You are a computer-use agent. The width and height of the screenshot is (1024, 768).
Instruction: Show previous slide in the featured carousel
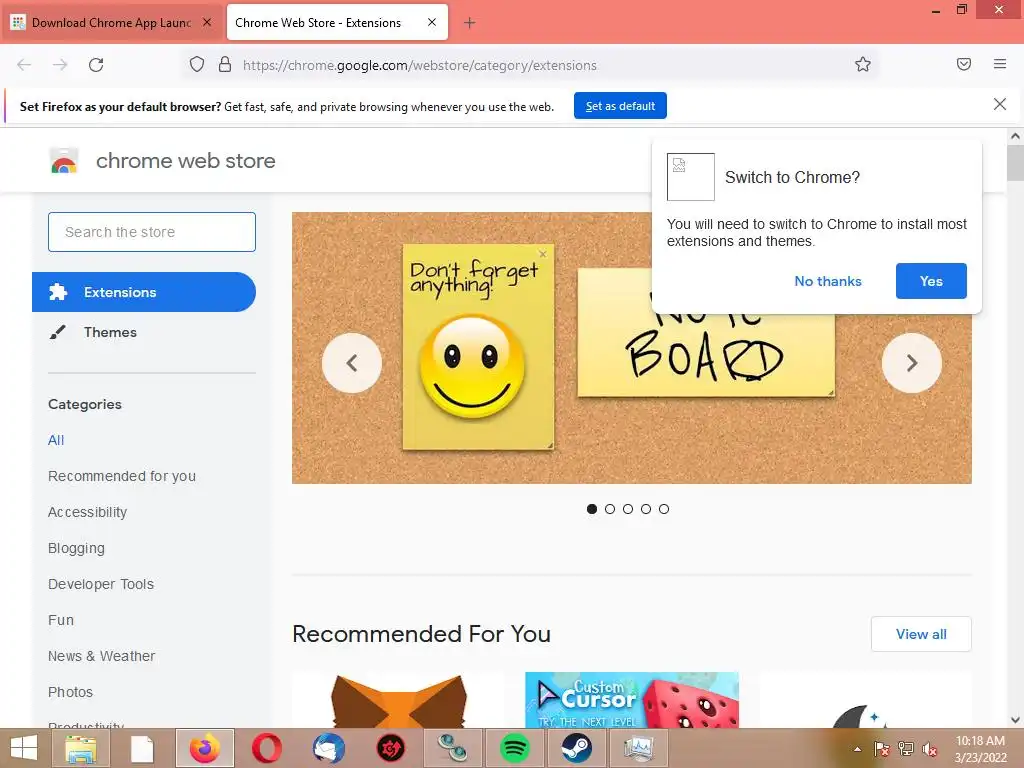point(352,363)
